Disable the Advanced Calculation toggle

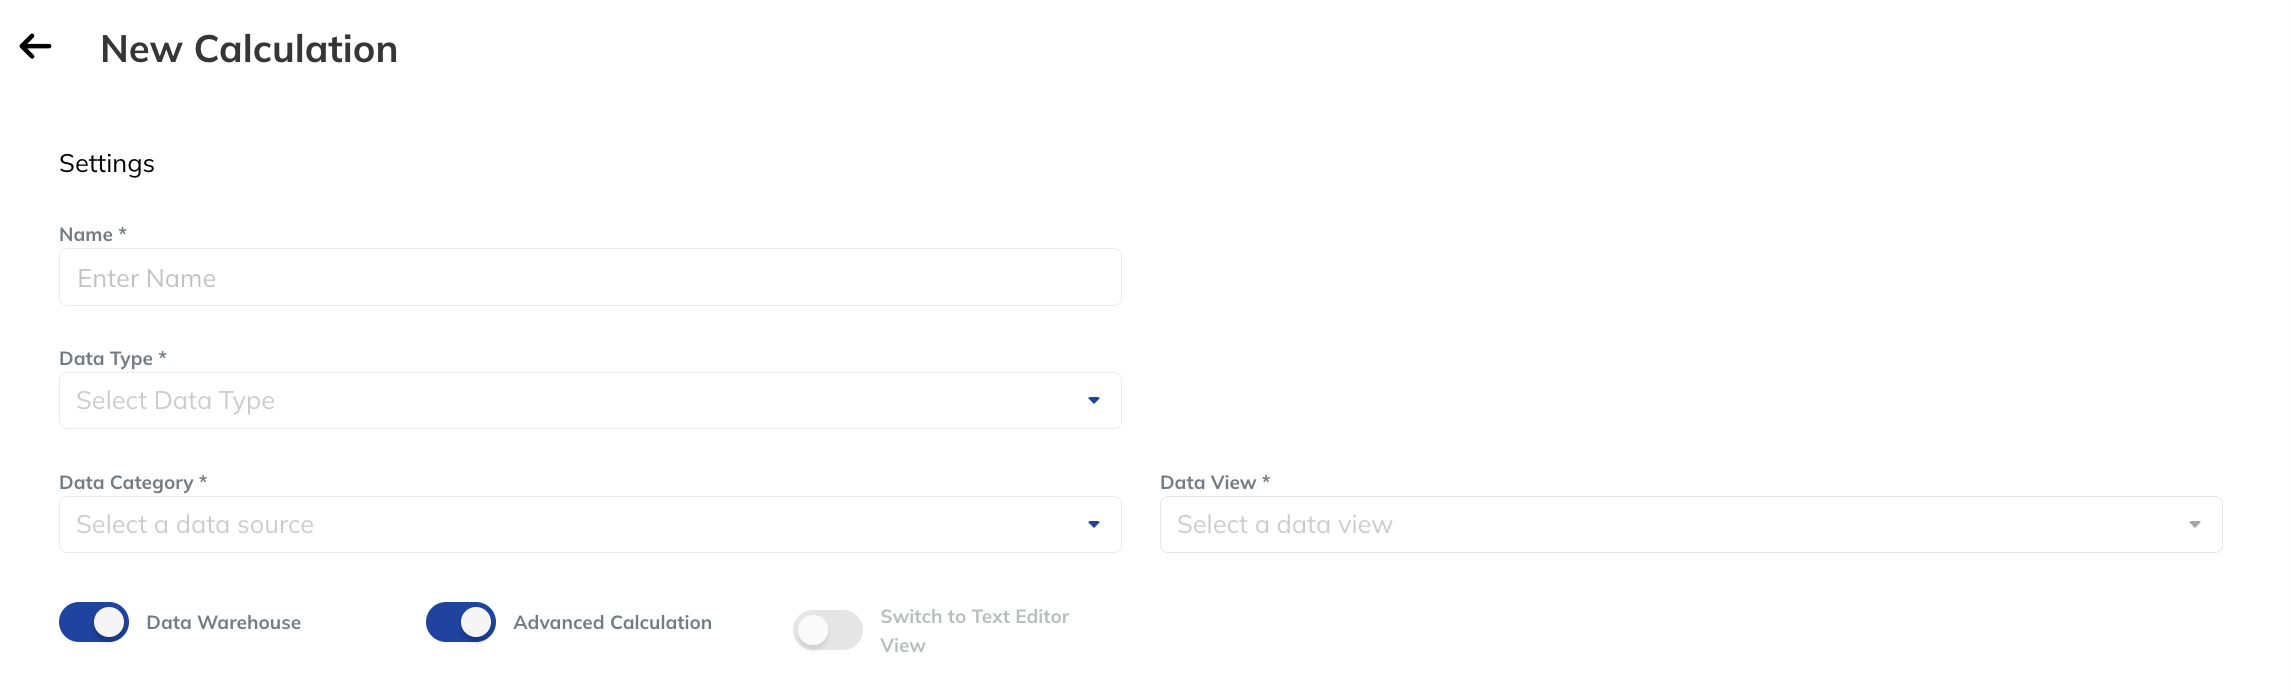coord(461,622)
